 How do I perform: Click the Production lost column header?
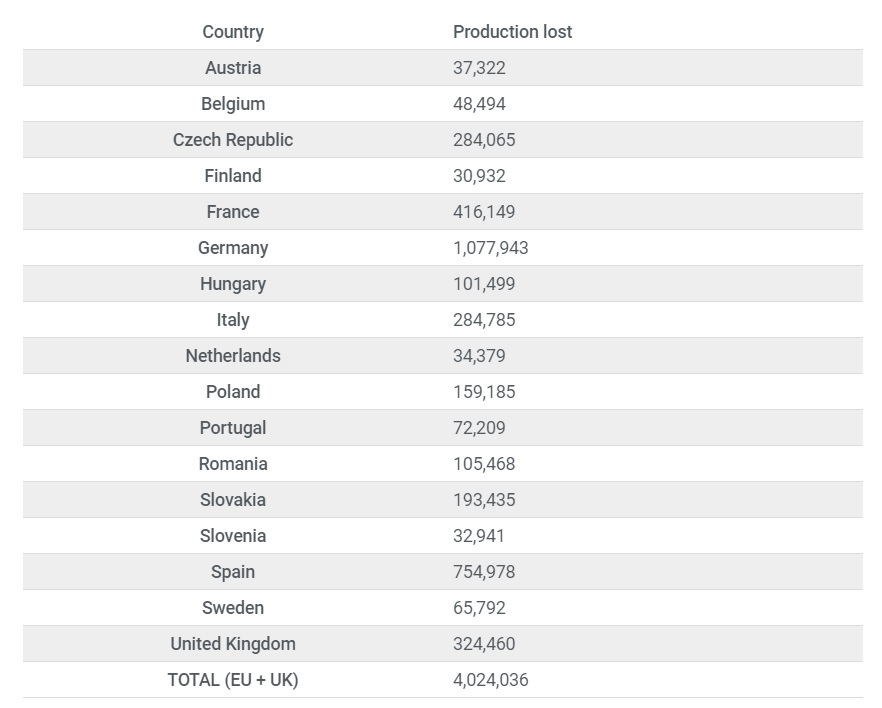[x=512, y=32]
